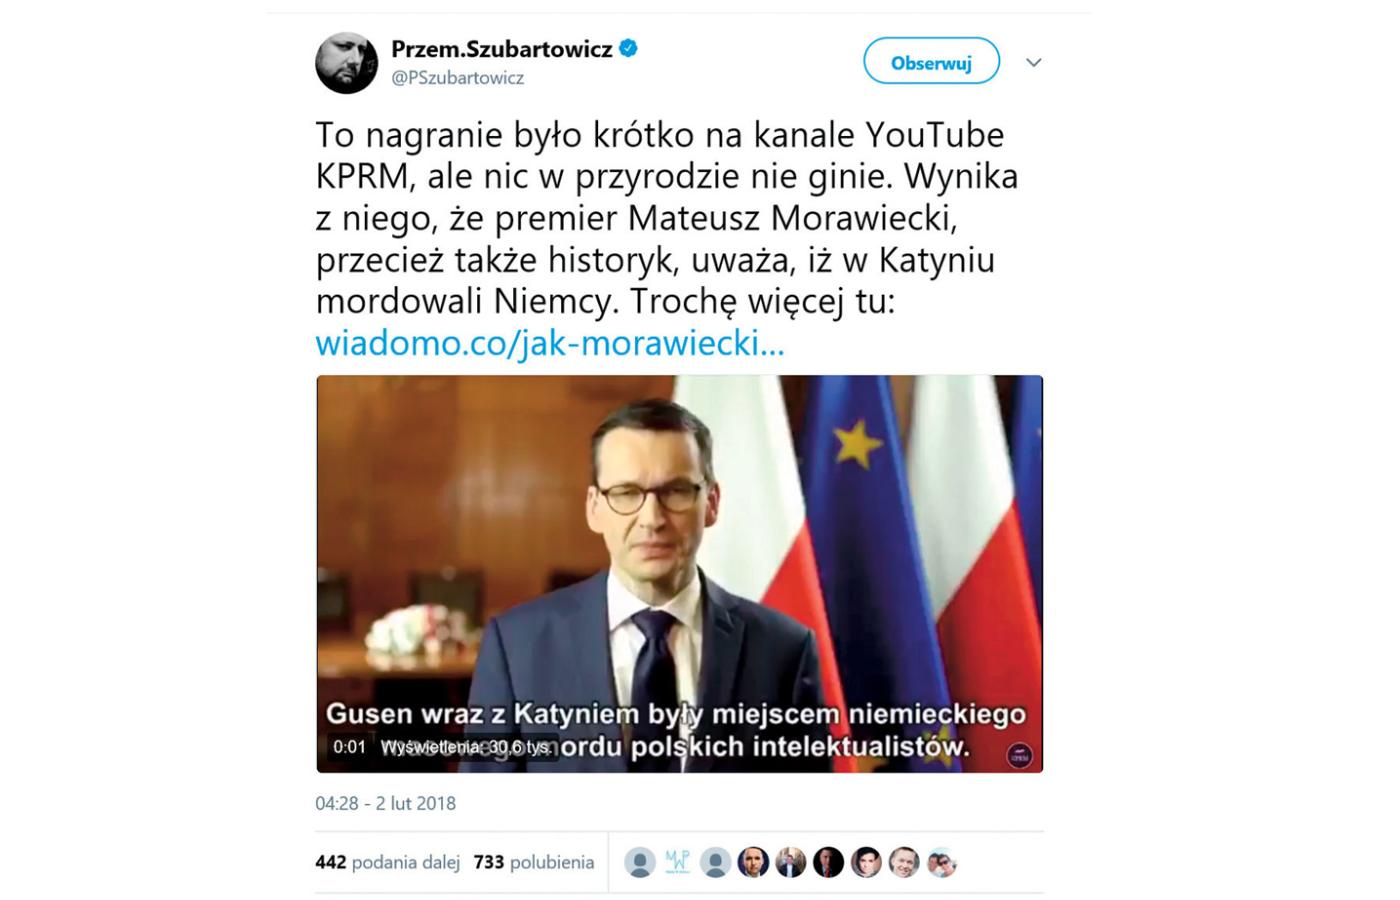Open the liker avatar with red tie
1400x900 pixels.
(x=828, y=862)
